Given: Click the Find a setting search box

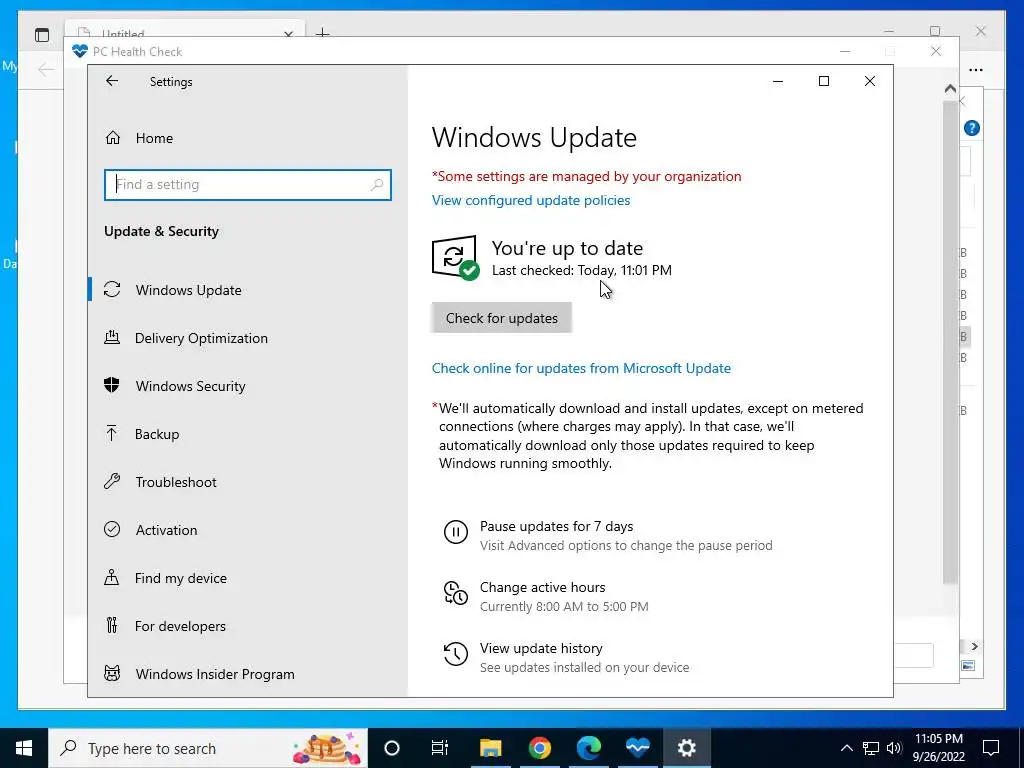Looking at the screenshot, I should [x=248, y=184].
